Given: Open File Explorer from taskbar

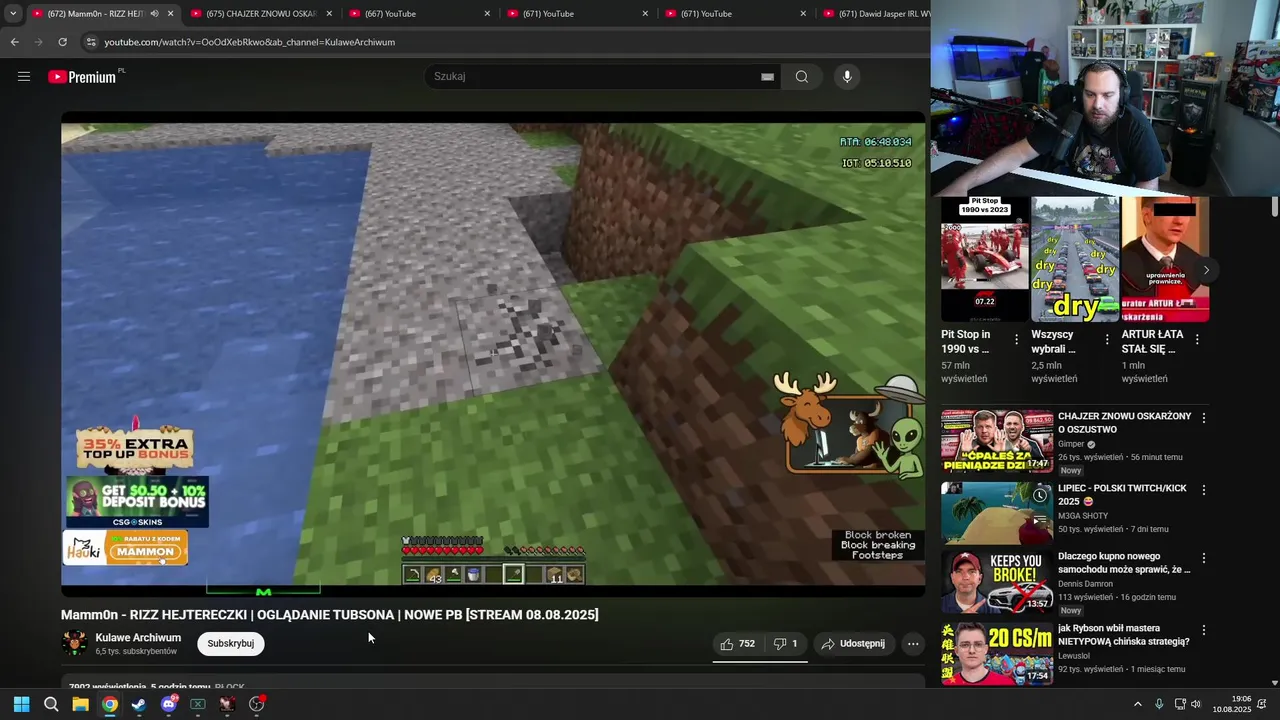Looking at the screenshot, I should click(80, 704).
